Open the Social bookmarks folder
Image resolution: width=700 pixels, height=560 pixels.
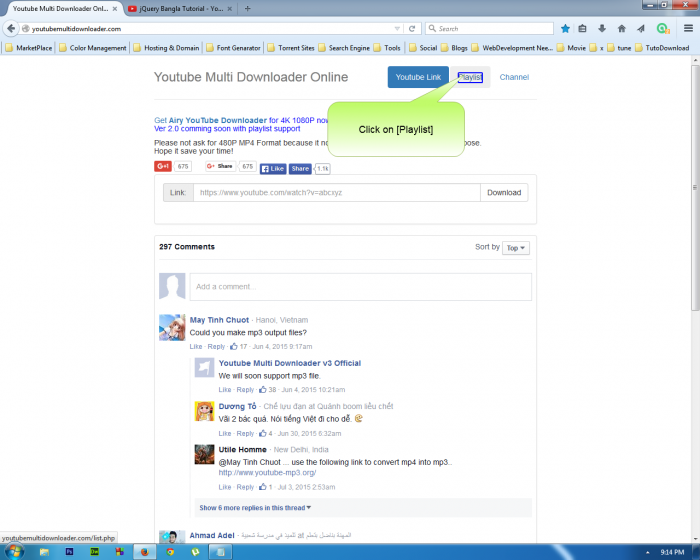pos(423,48)
